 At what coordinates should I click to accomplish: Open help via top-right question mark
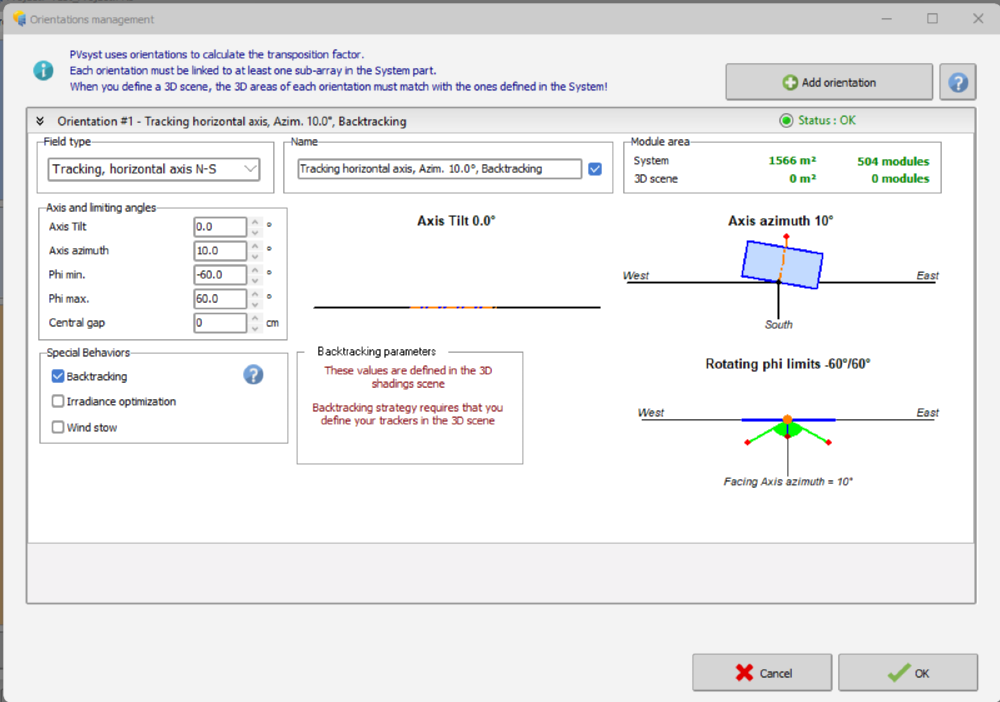pos(957,83)
